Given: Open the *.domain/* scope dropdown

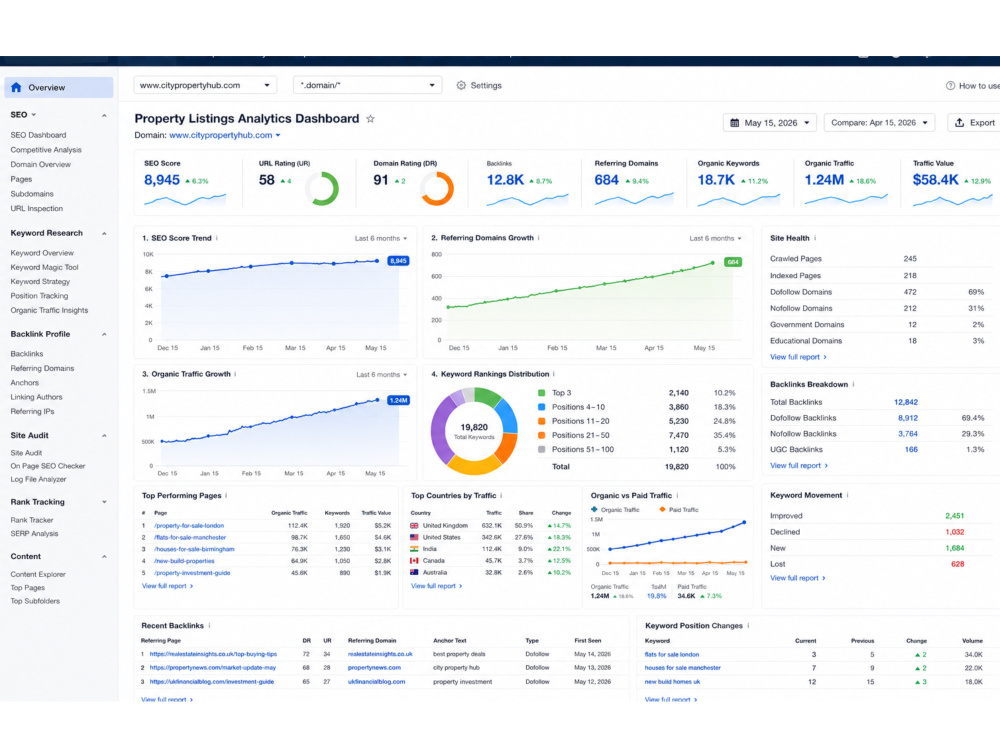Looking at the screenshot, I should [x=367, y=85].
